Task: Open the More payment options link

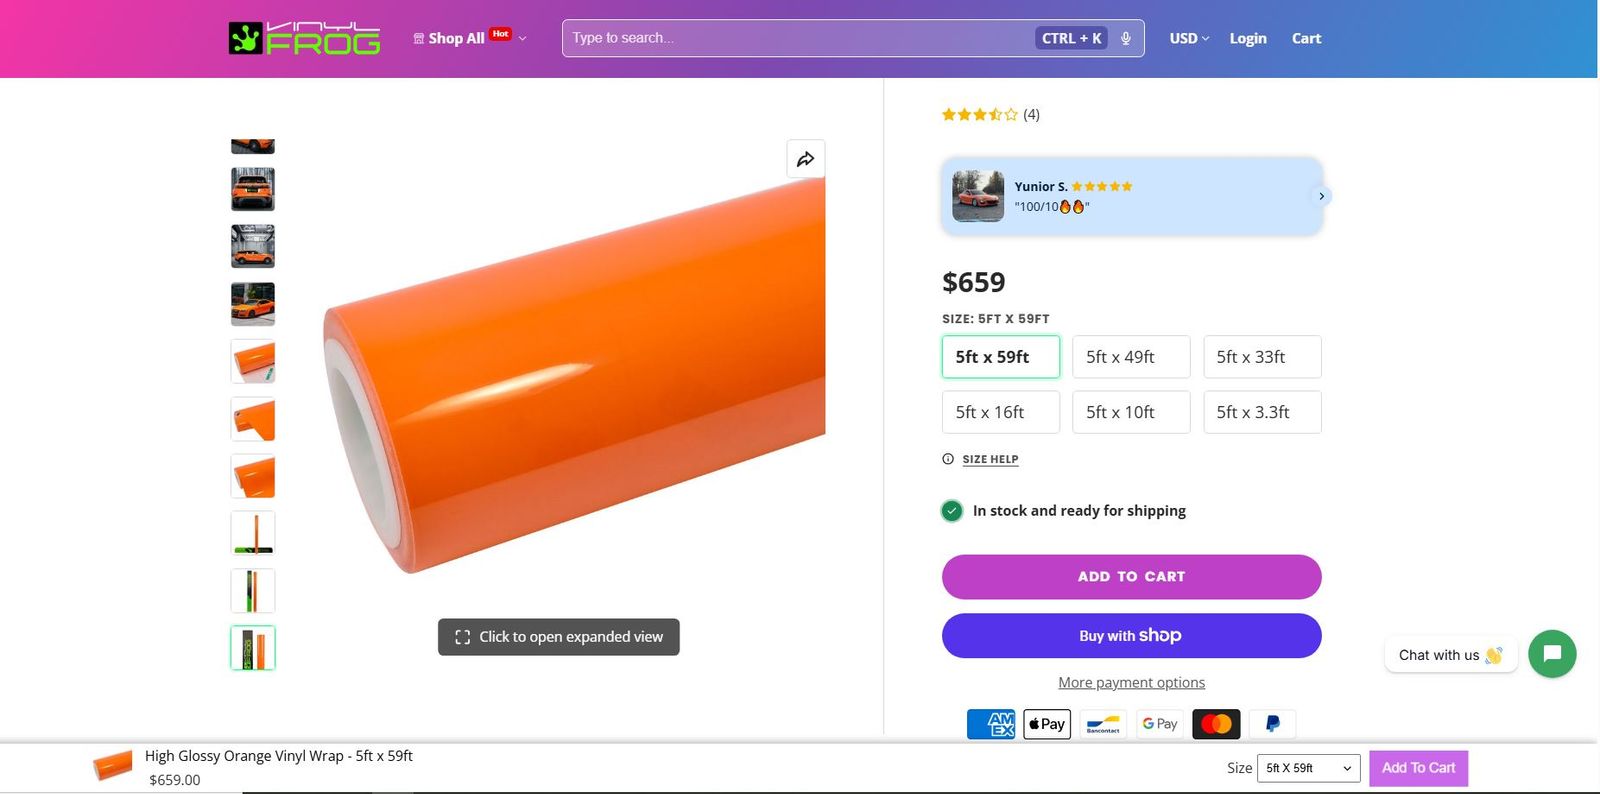Action: point(1131,682)
